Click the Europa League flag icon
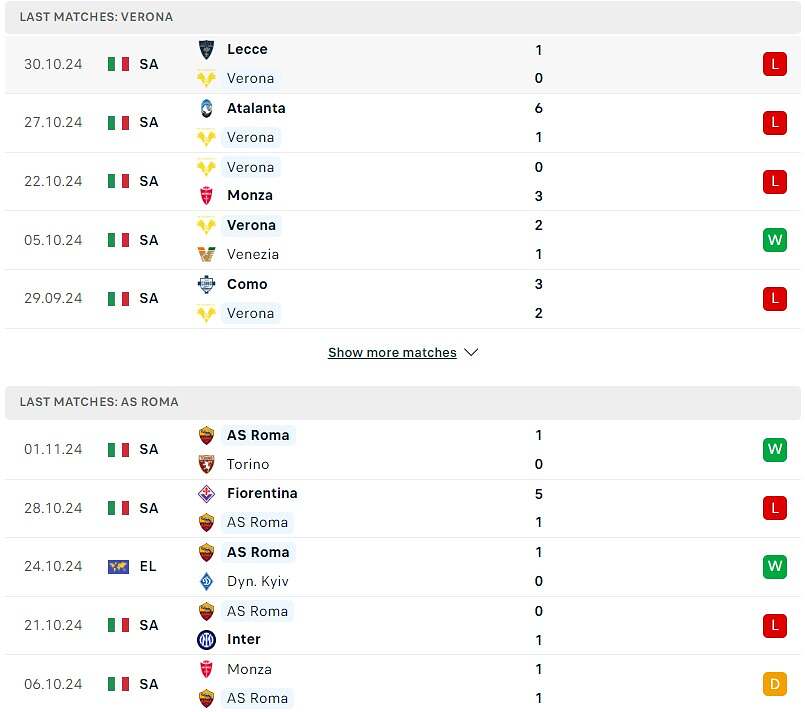This screenshot has width=805, height=712. (x=119, y=567)
